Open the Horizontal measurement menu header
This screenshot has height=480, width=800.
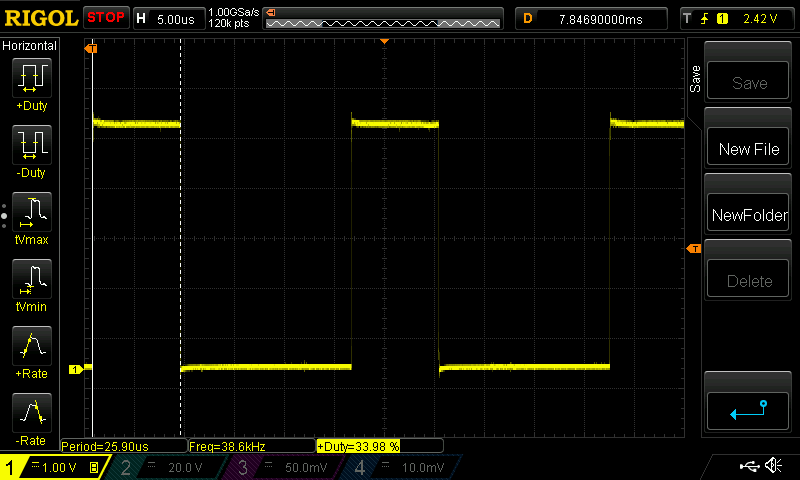[x=30, y=46]
